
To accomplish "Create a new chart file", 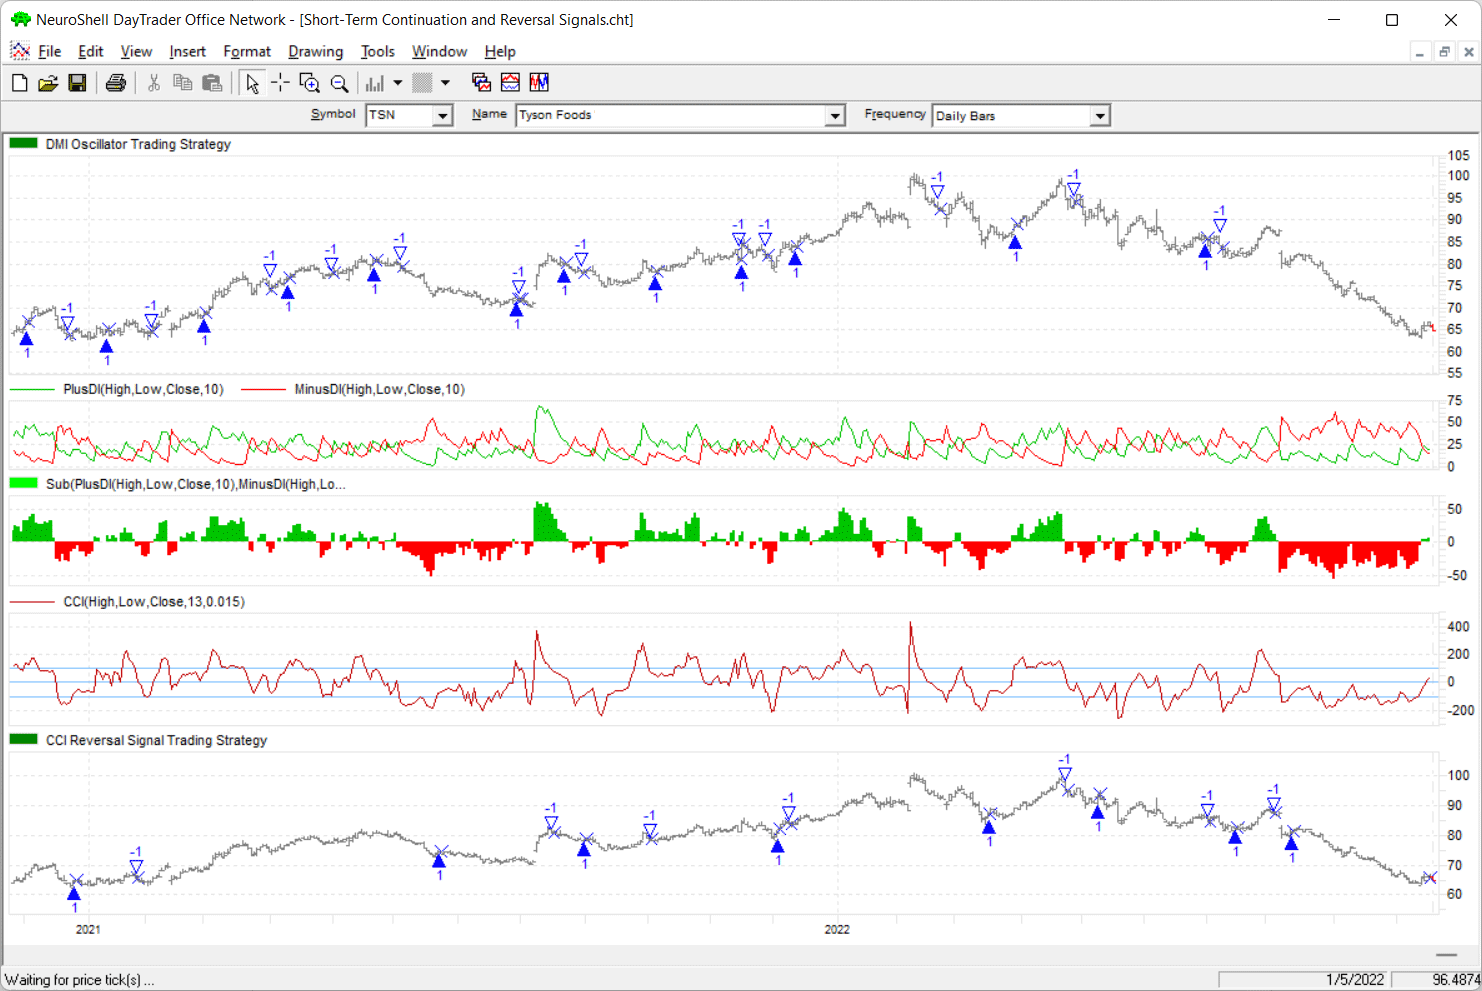I will click(x=19, y=83).
